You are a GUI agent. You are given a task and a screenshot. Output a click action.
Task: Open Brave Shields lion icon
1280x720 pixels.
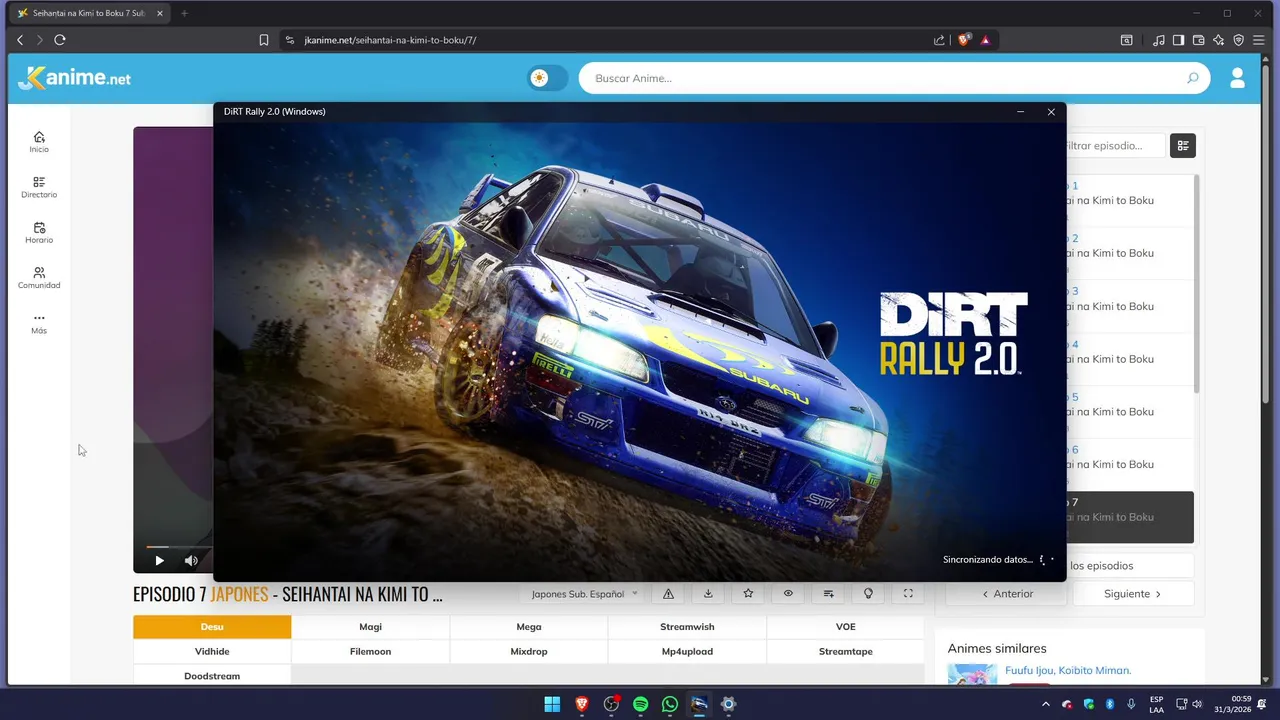pyautogui.click(x=964, y=40)
